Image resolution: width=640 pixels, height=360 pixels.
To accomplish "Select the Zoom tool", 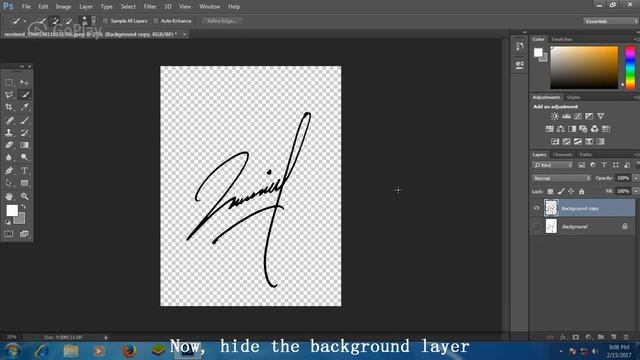I will tap(24, 196).
